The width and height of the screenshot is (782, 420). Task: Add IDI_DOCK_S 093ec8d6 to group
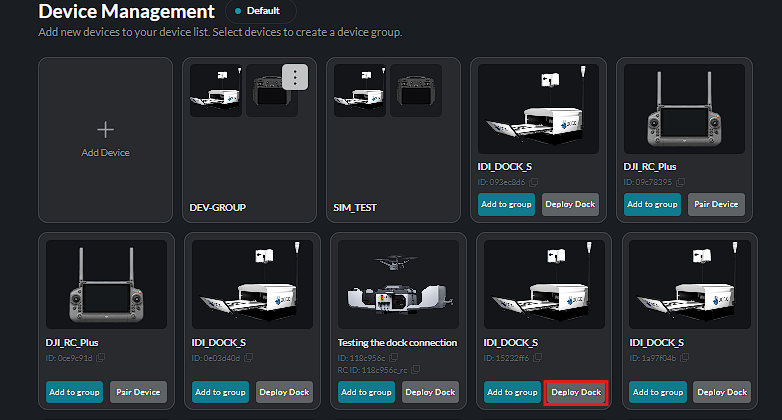(x=506, y=205)
